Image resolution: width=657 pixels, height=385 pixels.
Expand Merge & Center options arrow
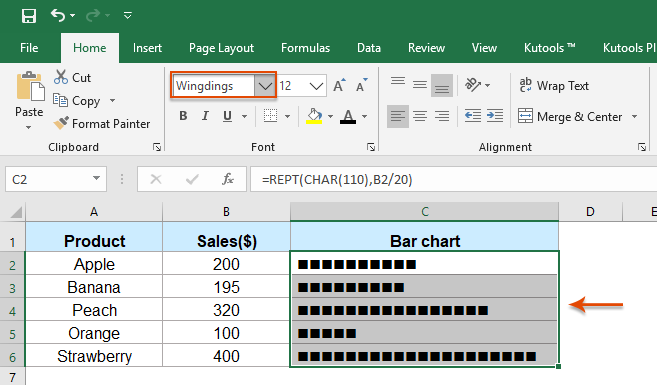(x=634, y=116)
